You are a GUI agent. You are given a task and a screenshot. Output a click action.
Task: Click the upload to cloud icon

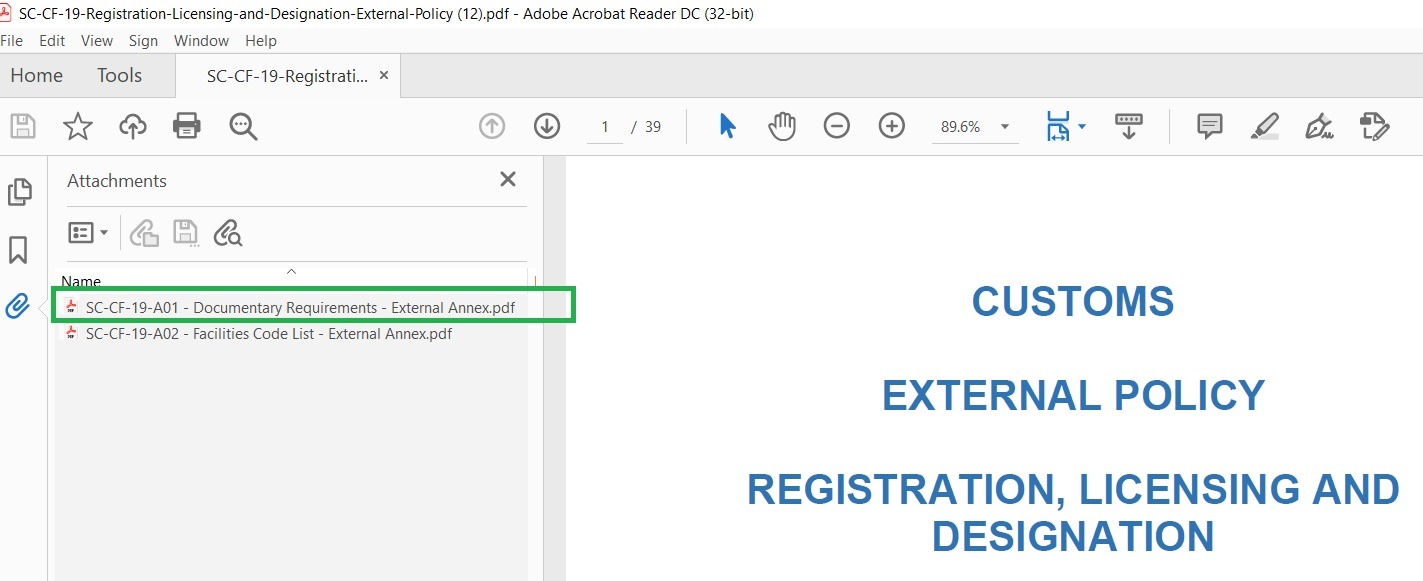[x=133, y=126]
